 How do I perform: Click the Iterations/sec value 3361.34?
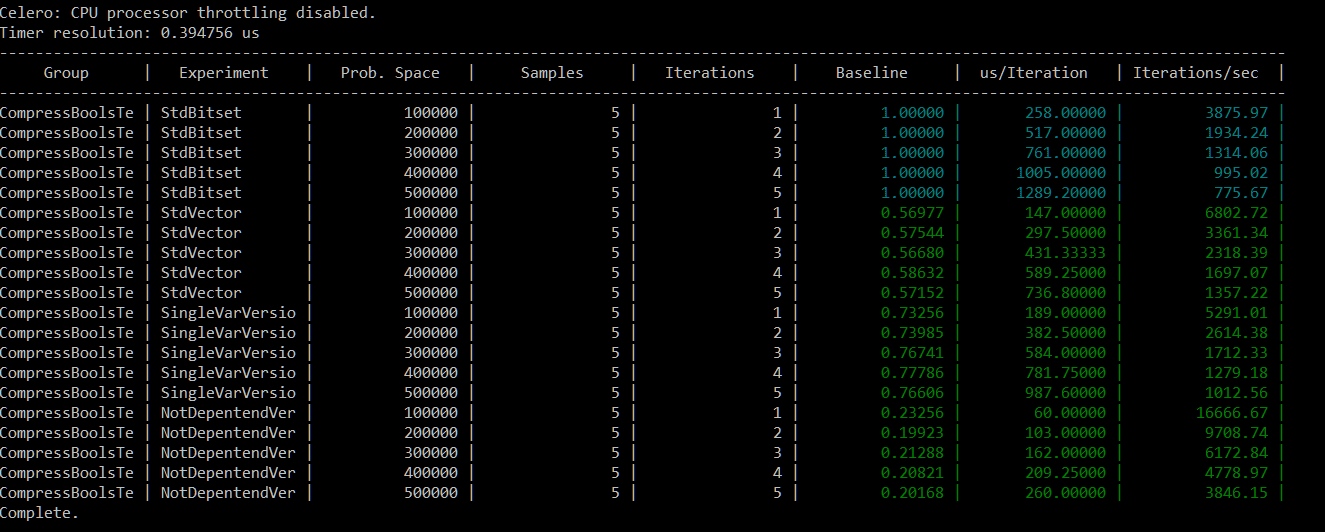(1237, 233)
